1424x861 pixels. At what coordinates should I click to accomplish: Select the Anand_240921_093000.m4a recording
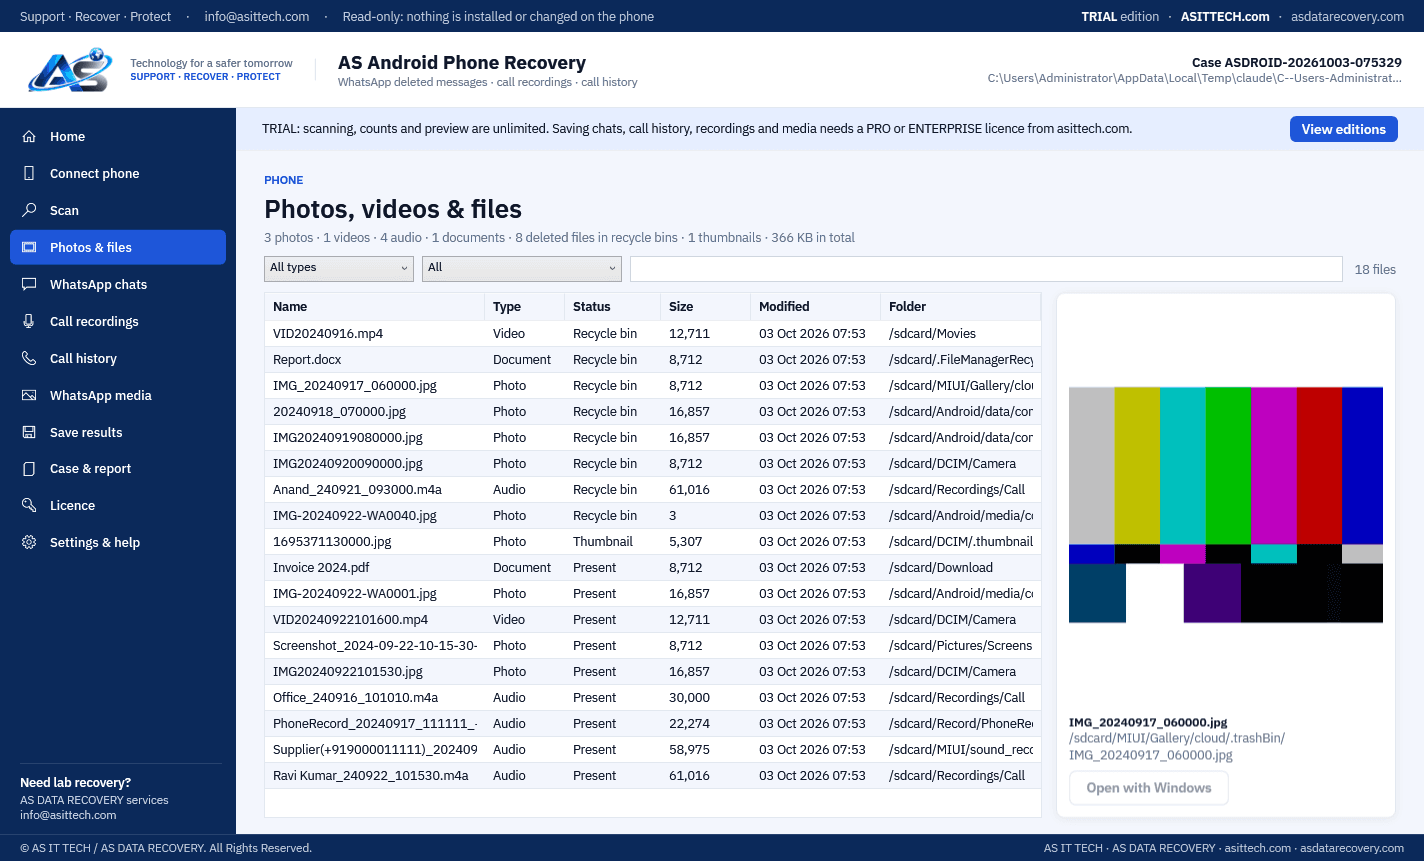(652, 490)
